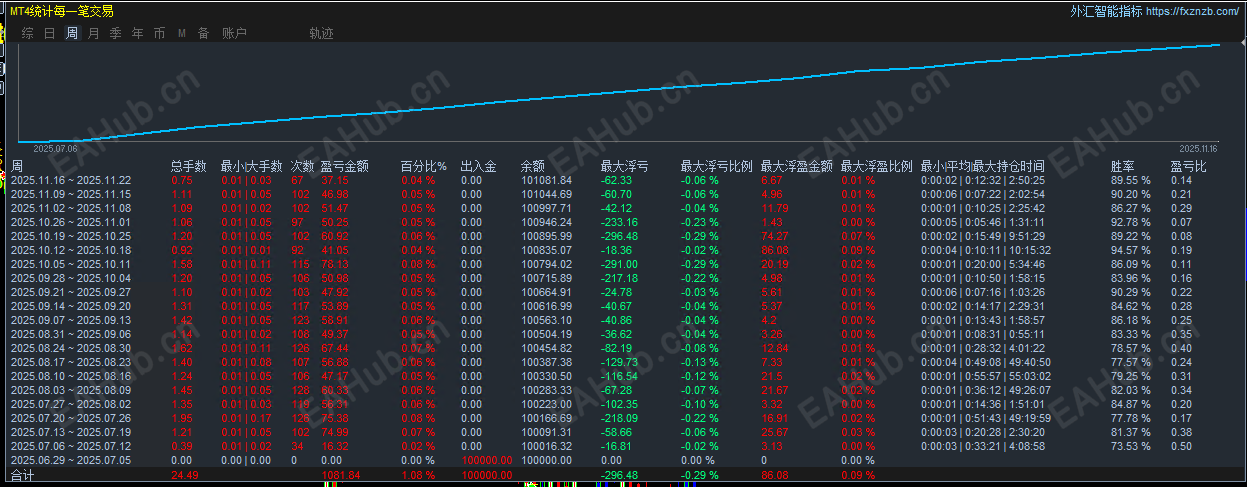
Task: Click deposit value 100000.00 in 06.29 row
Action: click(487, 460)
